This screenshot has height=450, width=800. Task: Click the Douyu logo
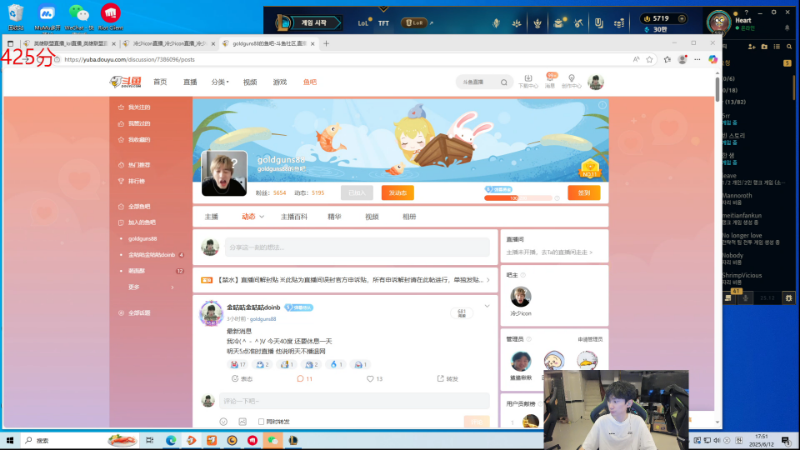click(126, 82)
